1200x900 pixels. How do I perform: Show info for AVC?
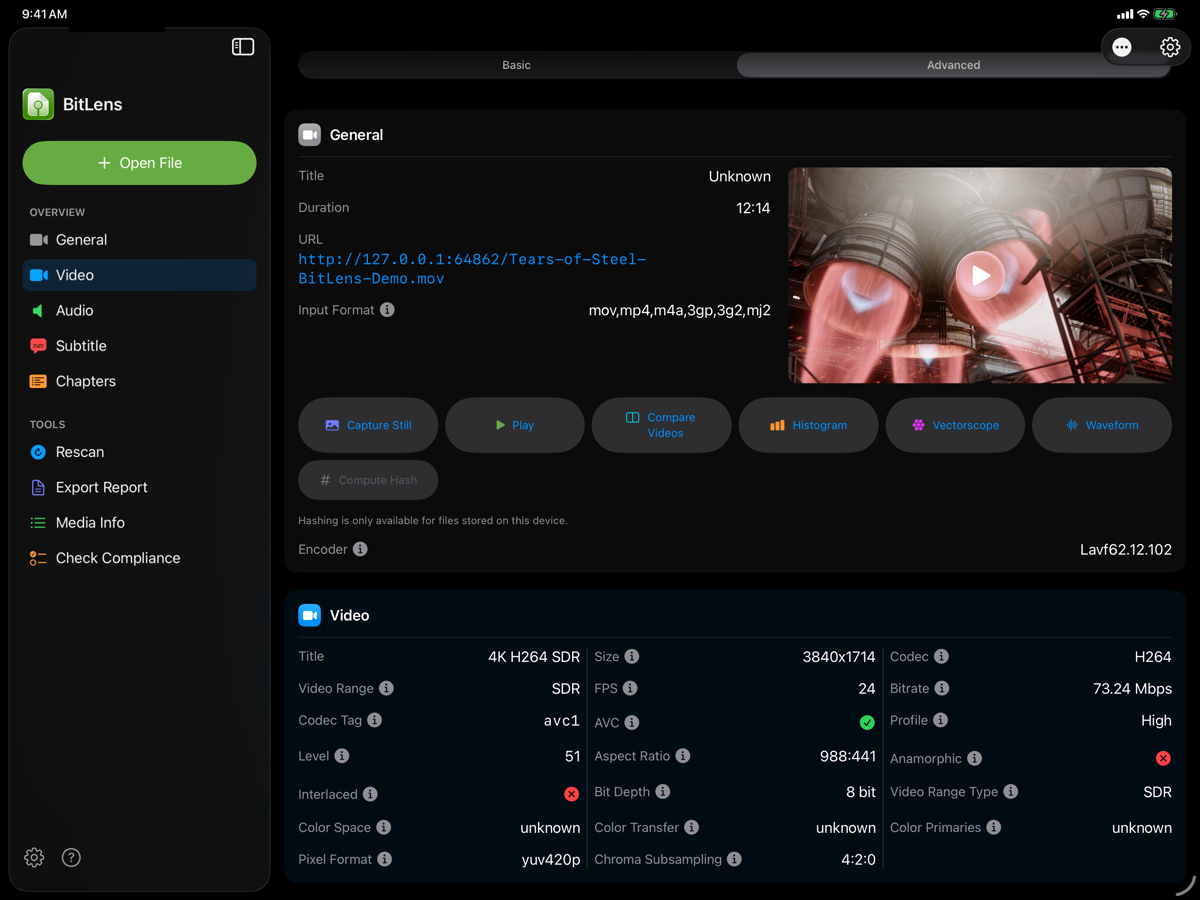click(632, 722)
